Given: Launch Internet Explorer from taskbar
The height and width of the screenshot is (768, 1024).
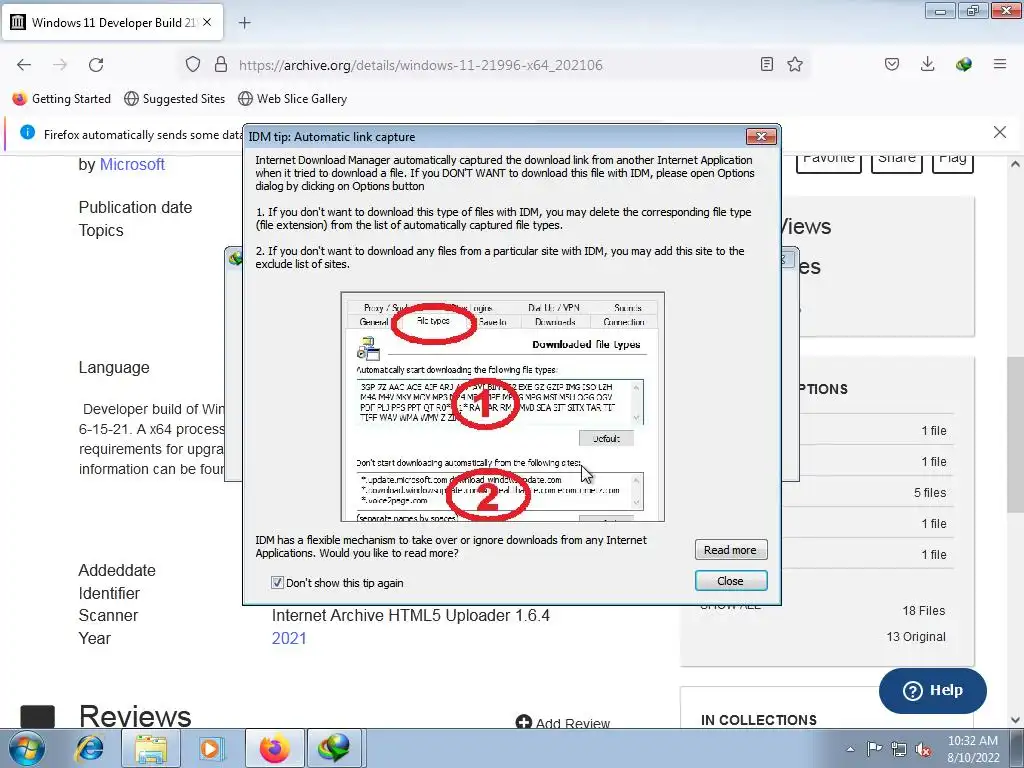Looking at the screenshot, I should pyautogui.click(x=89, y=748).
